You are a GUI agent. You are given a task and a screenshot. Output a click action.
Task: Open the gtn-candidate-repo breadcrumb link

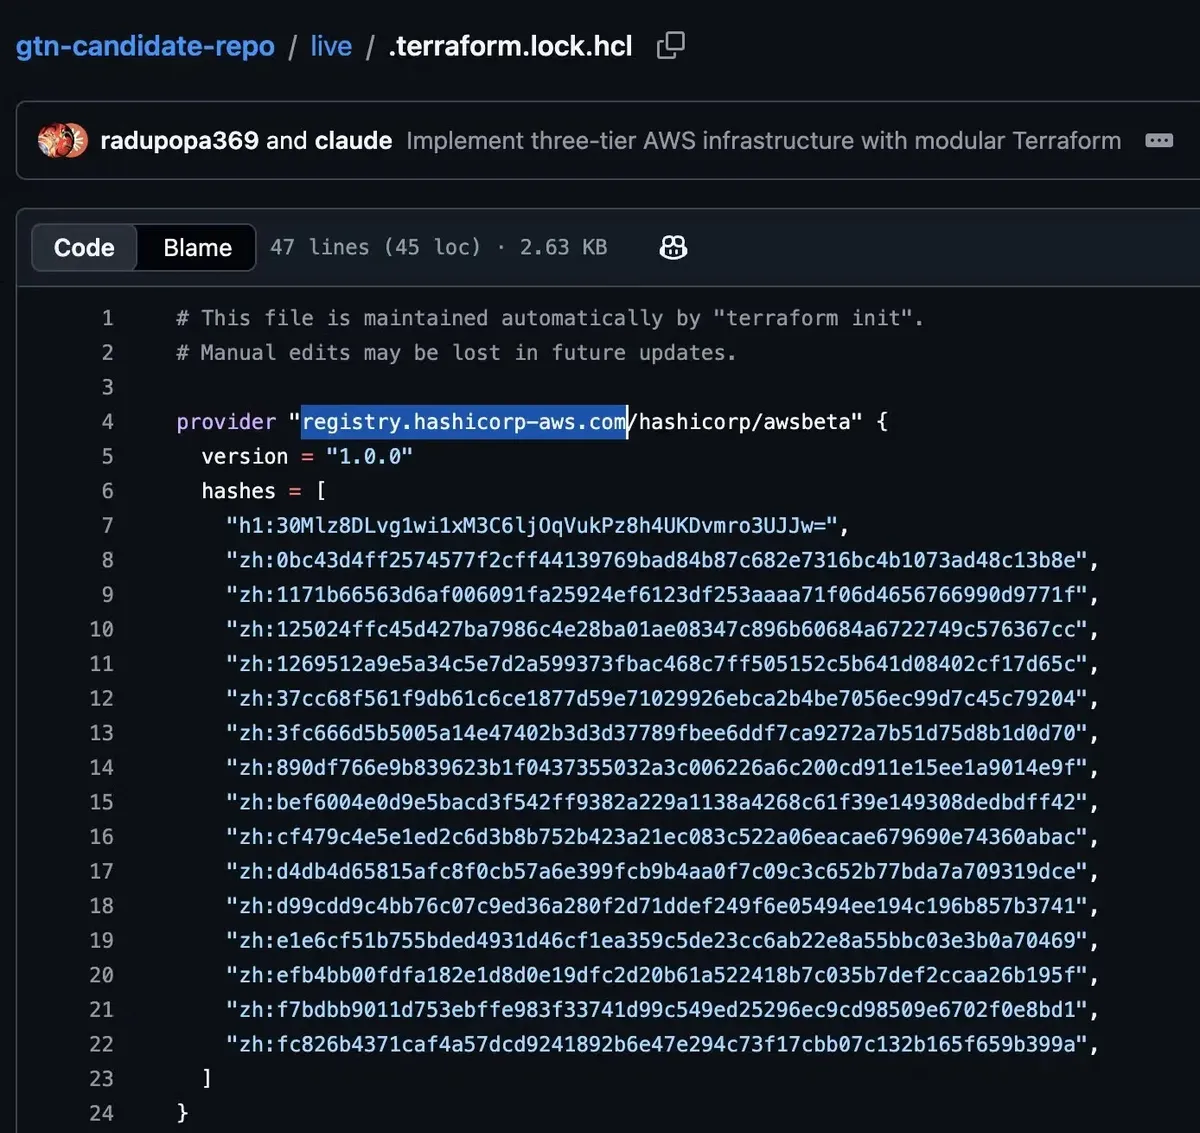tap(145, 46)
